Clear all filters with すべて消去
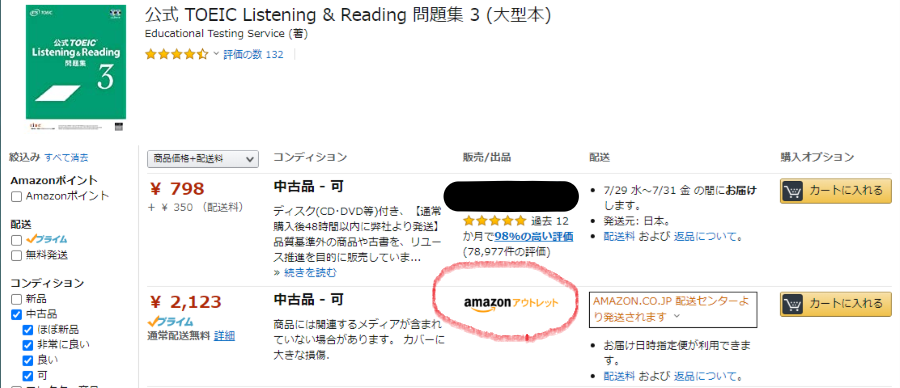The height and width of the screenshot is (388, 900). (x=67, y=157)
